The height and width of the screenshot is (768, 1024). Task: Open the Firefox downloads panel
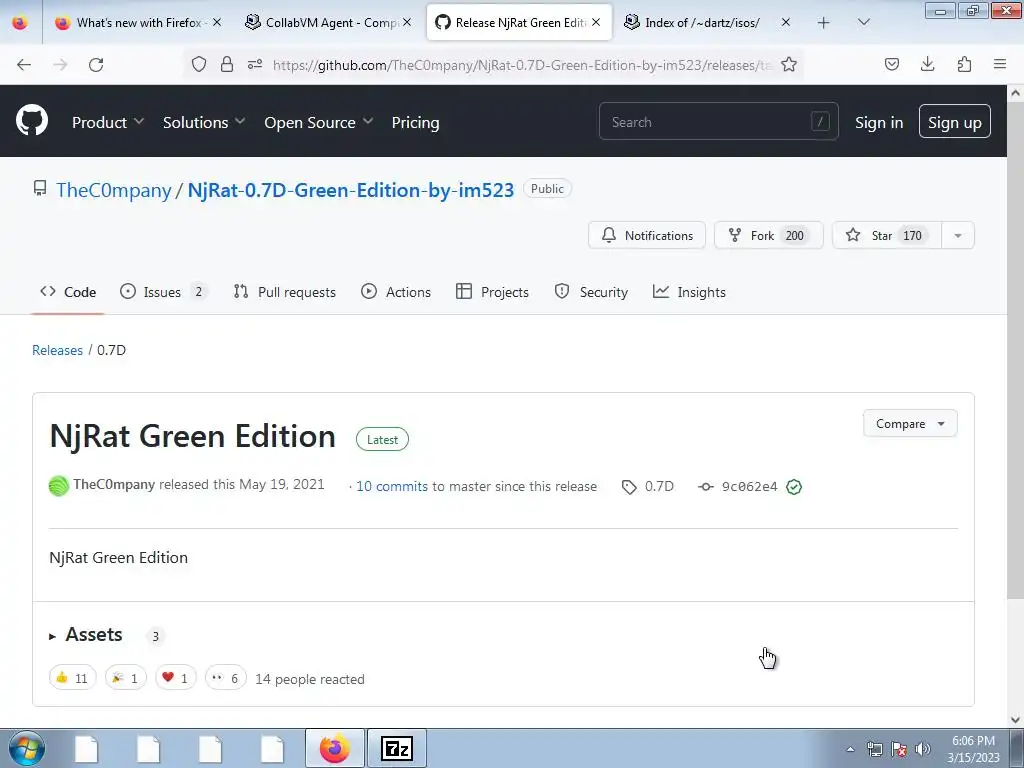tap(927, 64)
